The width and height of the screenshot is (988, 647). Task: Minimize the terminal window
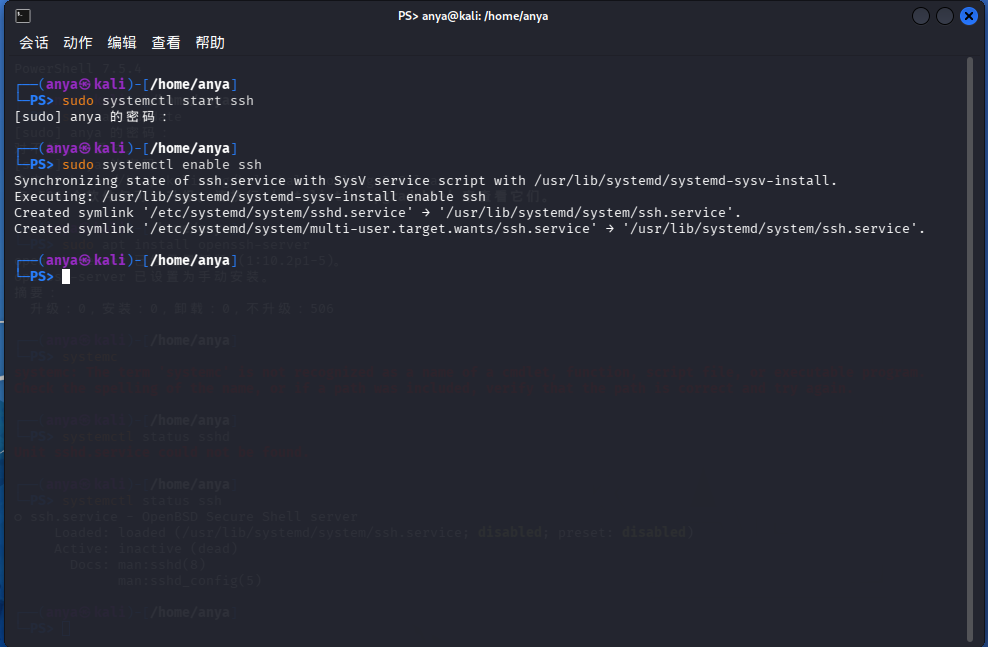pos(921,16)
